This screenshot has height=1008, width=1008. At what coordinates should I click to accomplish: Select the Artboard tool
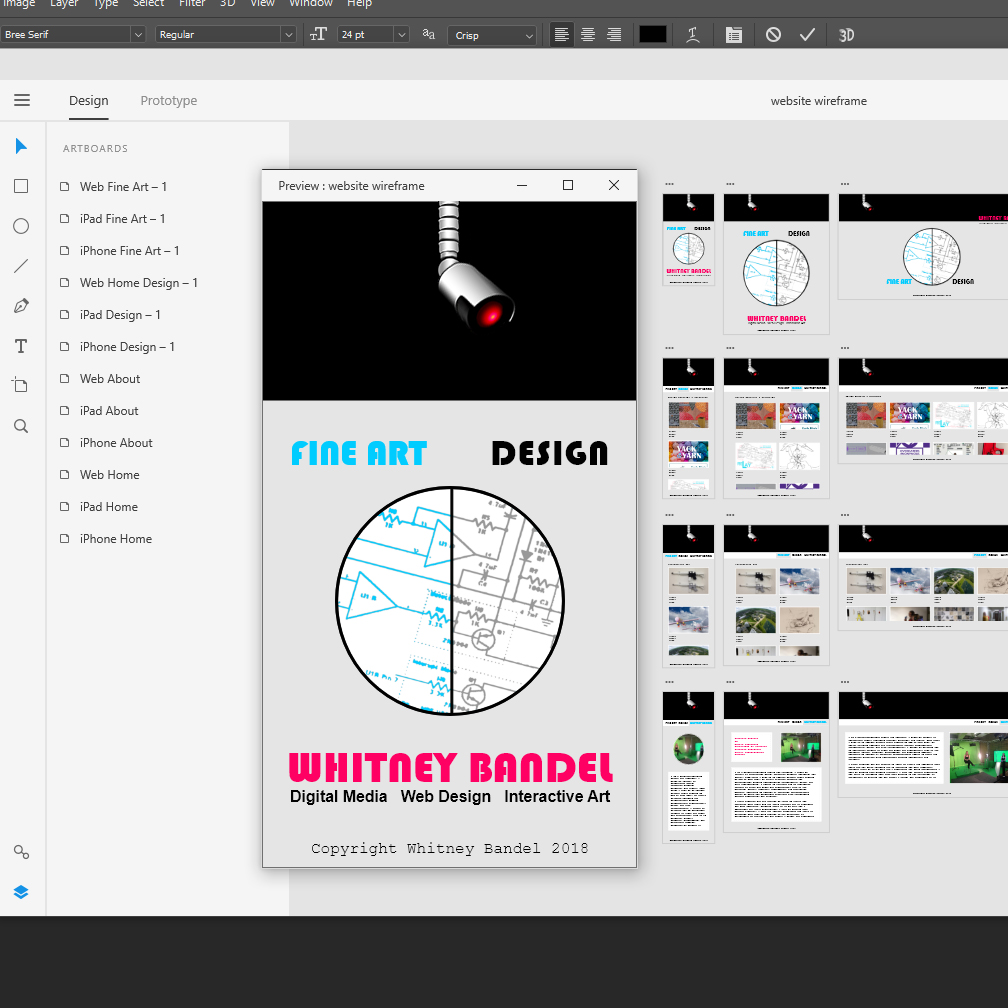21,386
